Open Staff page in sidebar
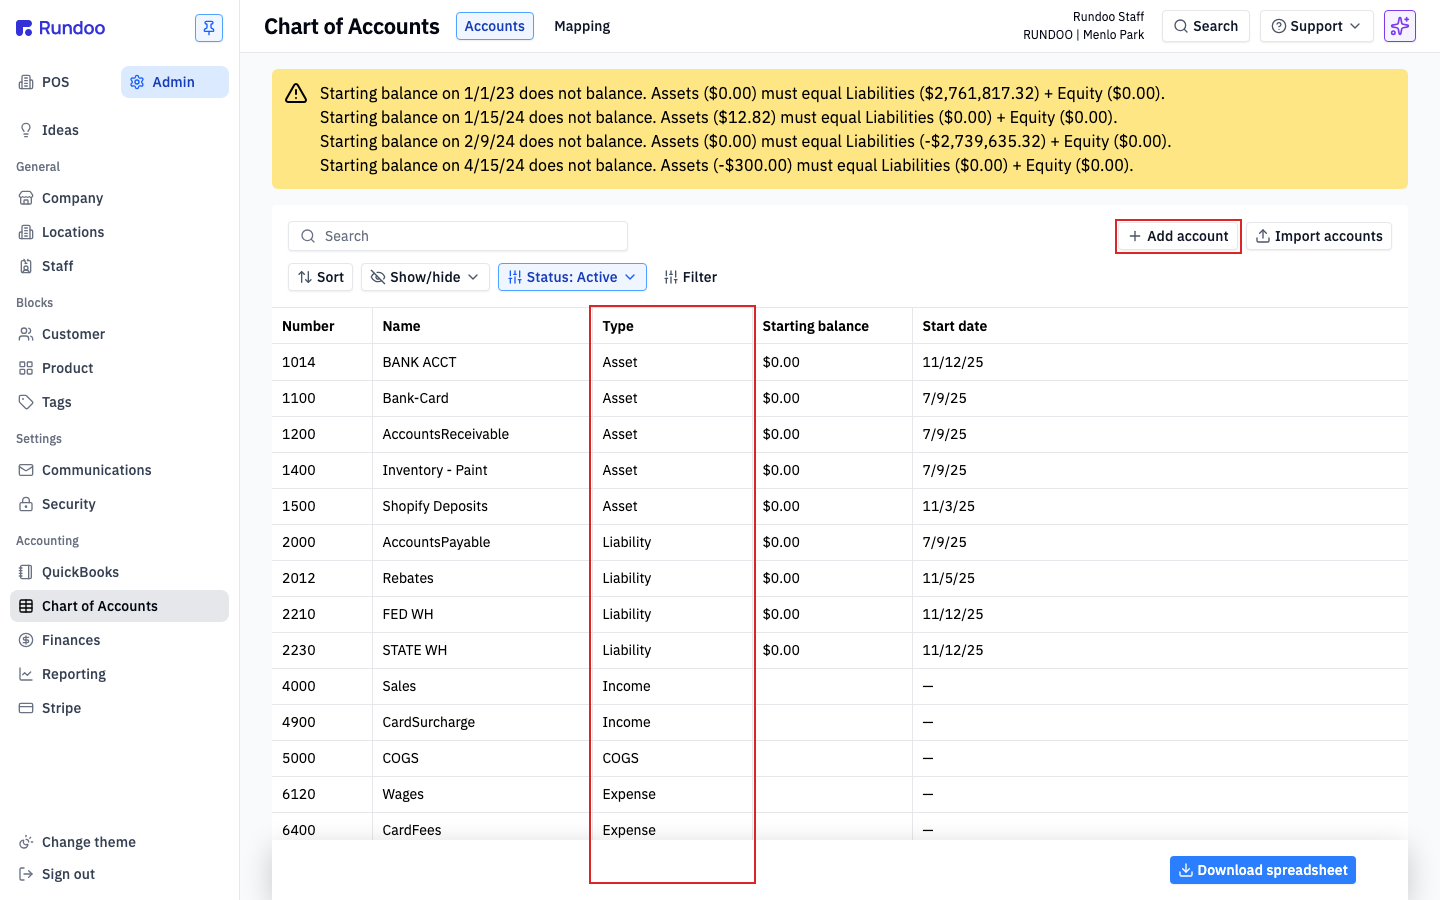This screenshot has height=900, width=1440. pyautogui.click(x=57, y=266)
